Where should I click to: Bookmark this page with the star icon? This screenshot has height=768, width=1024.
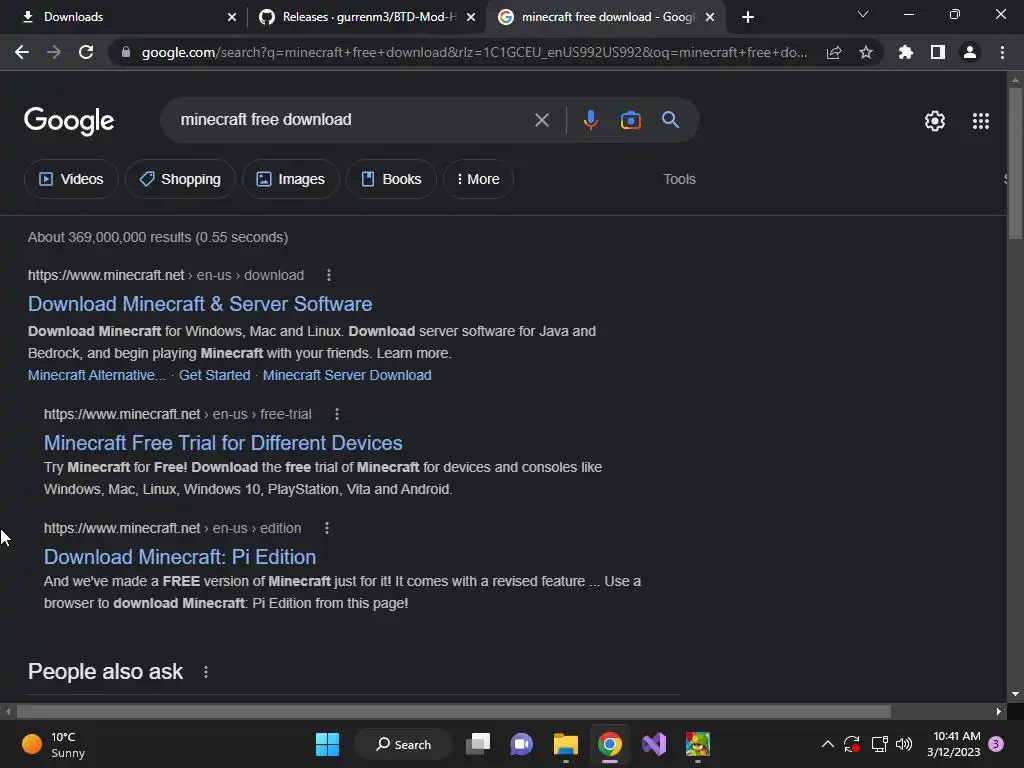[865, 52]
